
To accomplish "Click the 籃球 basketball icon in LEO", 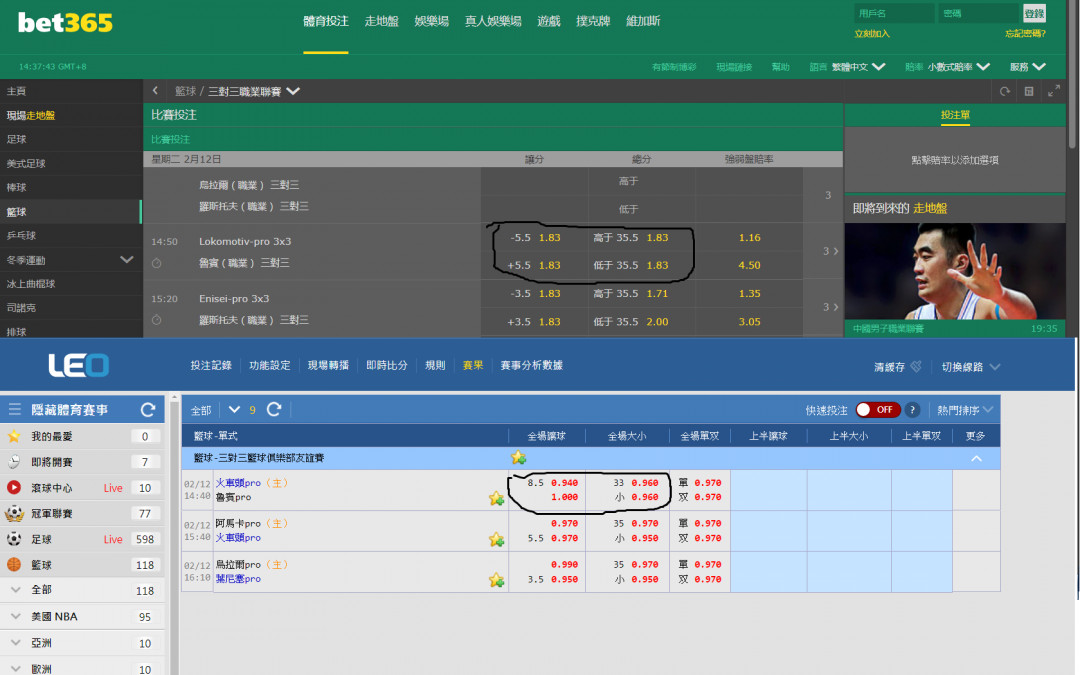I will [14, 564].
